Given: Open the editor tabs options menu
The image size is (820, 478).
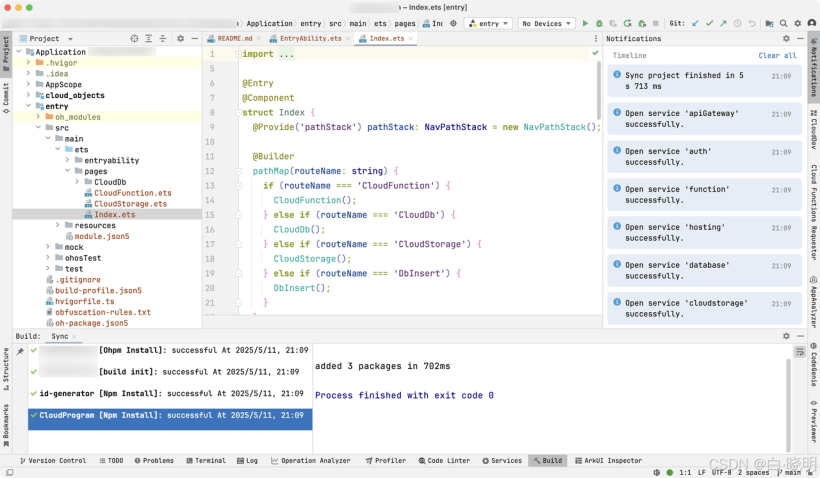Looking at the screenshot, I should click(596, 39).
